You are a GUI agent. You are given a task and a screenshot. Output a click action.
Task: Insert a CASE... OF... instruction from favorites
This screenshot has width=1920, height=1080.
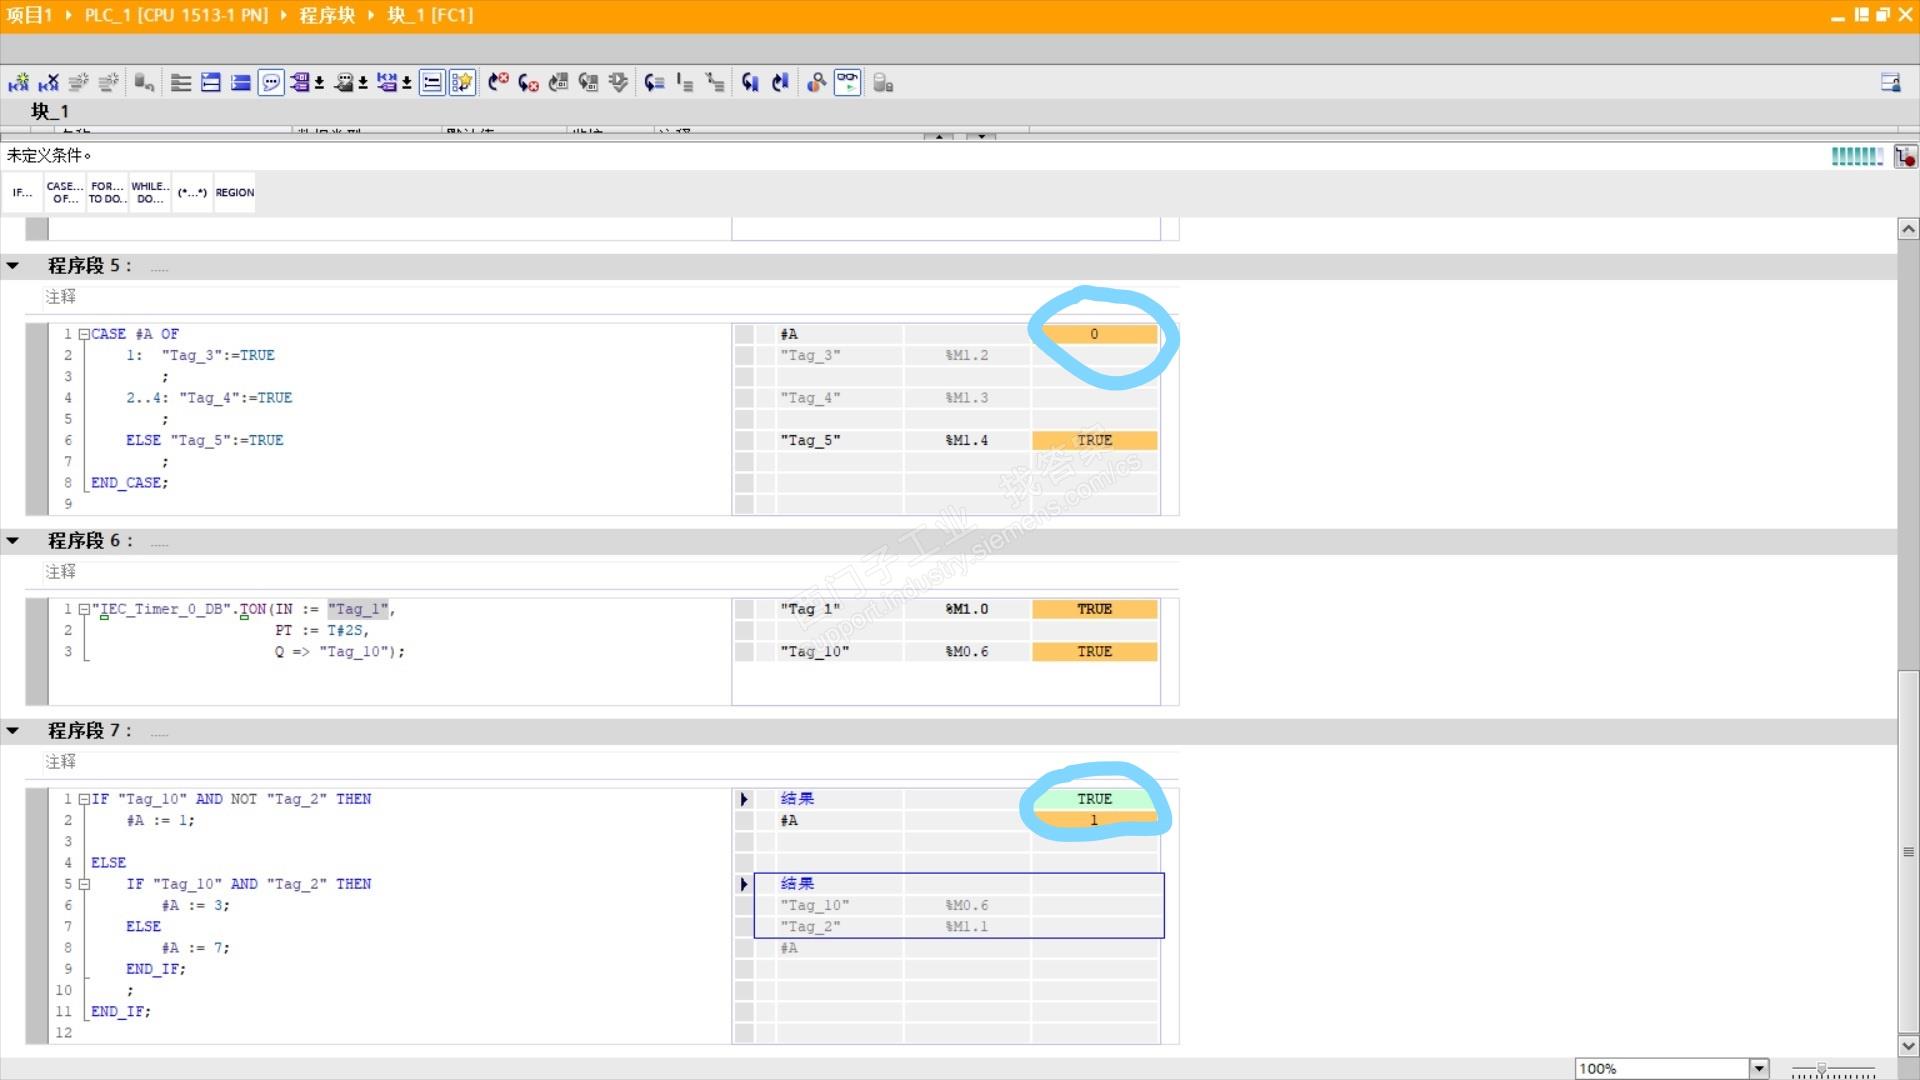tap(65, 192)
